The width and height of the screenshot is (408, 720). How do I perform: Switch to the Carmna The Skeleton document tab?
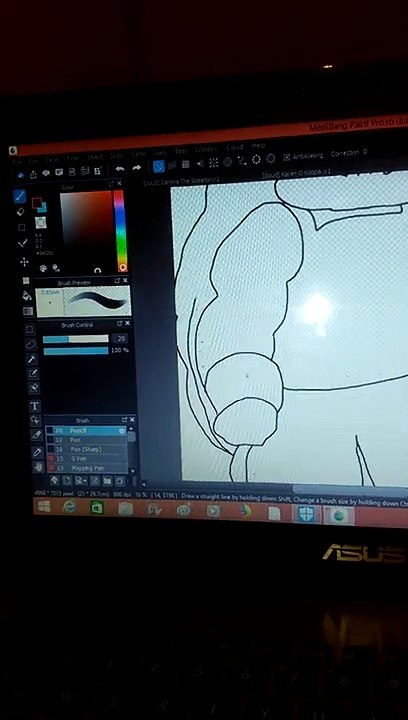click(x=182, y=181)
